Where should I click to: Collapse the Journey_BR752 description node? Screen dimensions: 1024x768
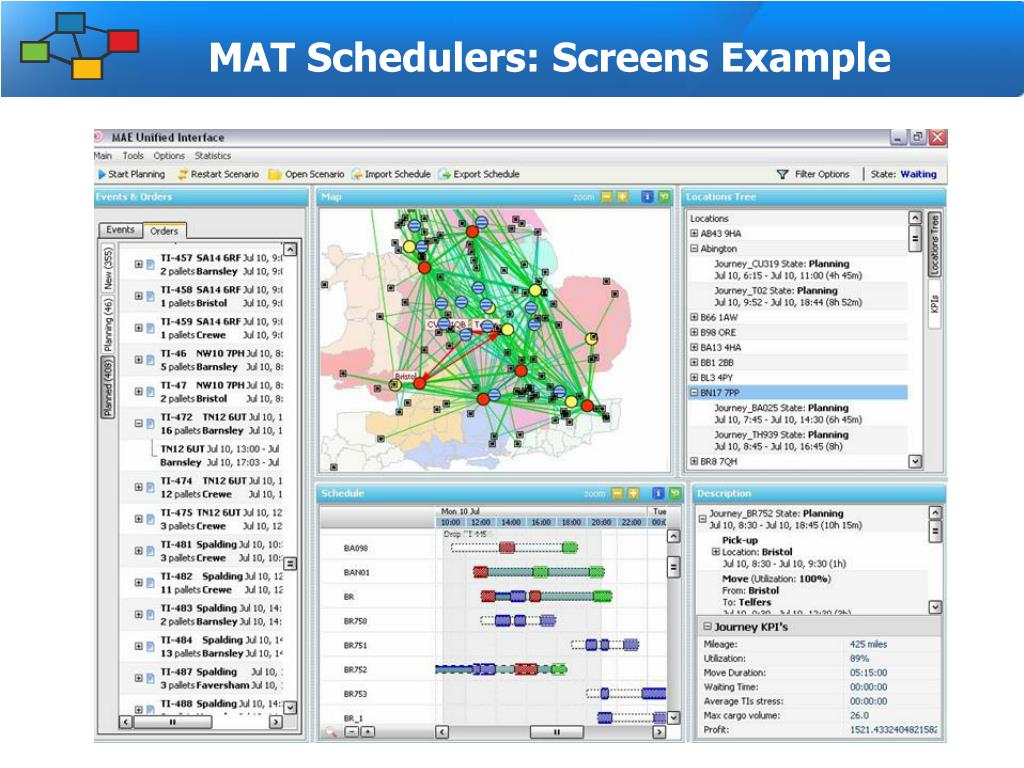703,519
